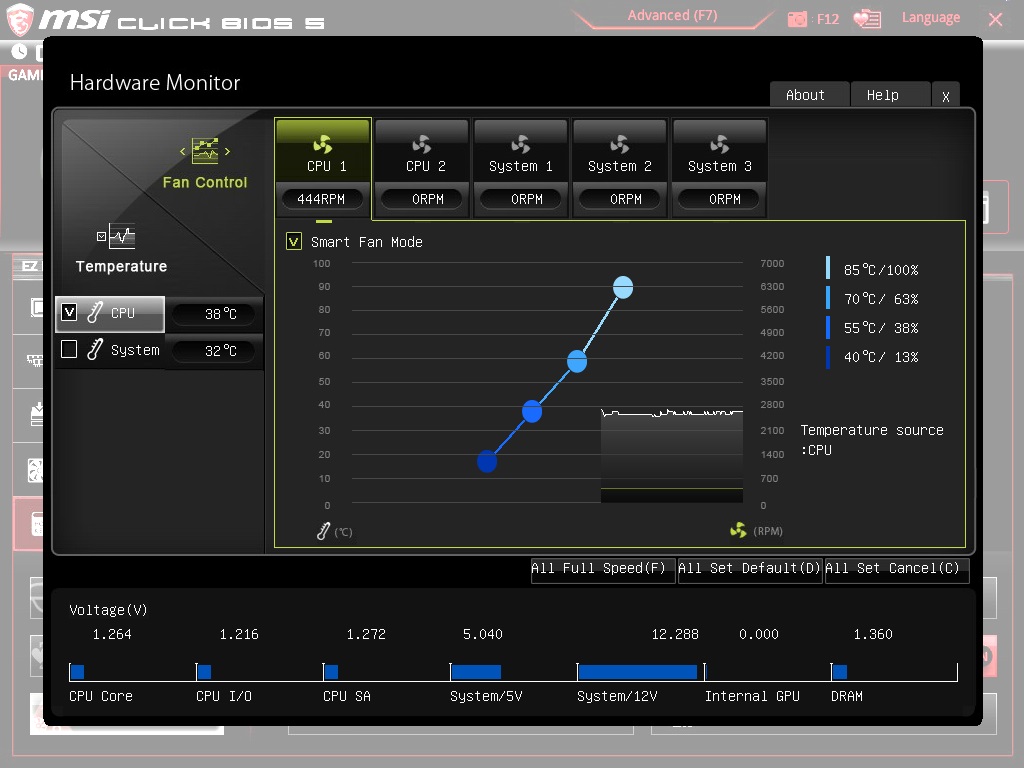Open the About tab
Viewport: 1024px width, 768px height.
[x=809, y=95]
